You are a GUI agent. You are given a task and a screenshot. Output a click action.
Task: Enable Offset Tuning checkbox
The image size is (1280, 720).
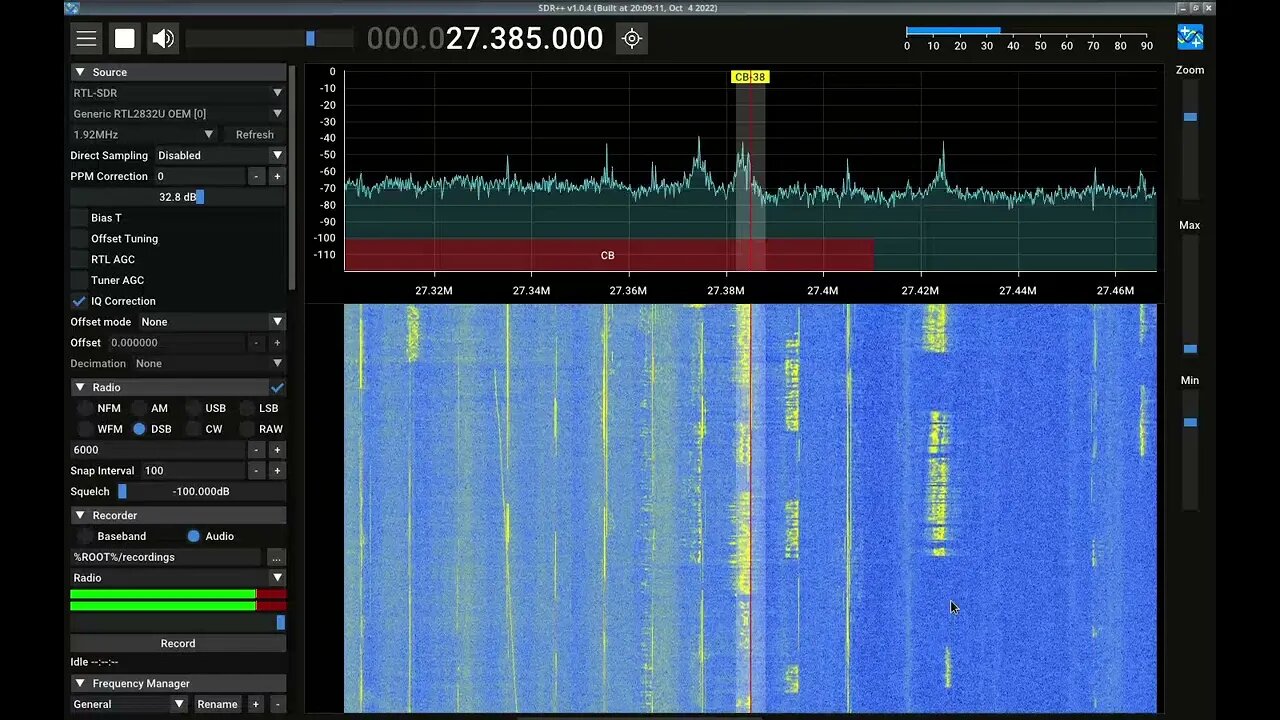(x=79, y=239)
